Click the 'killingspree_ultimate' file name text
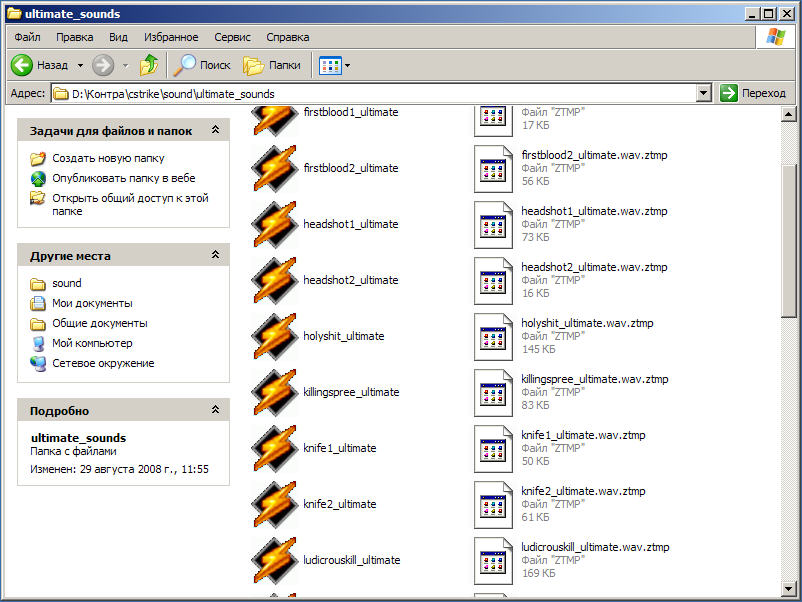This screenshot has height=602, width=802. 351,392
